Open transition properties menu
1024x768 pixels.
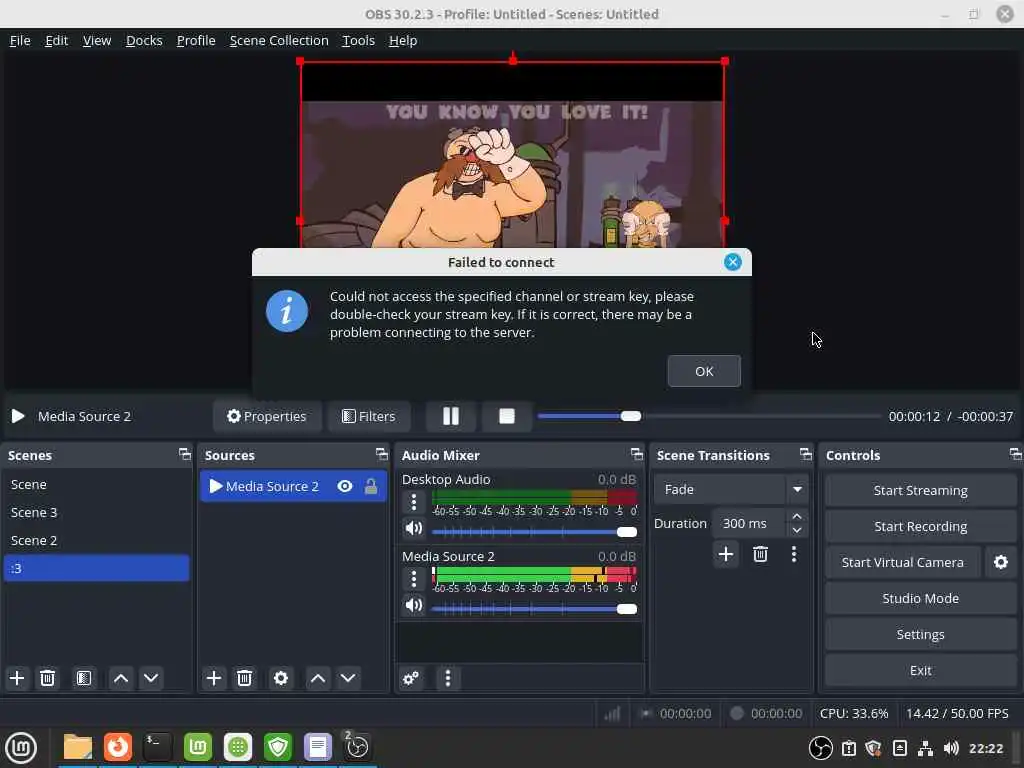(793, 554)
